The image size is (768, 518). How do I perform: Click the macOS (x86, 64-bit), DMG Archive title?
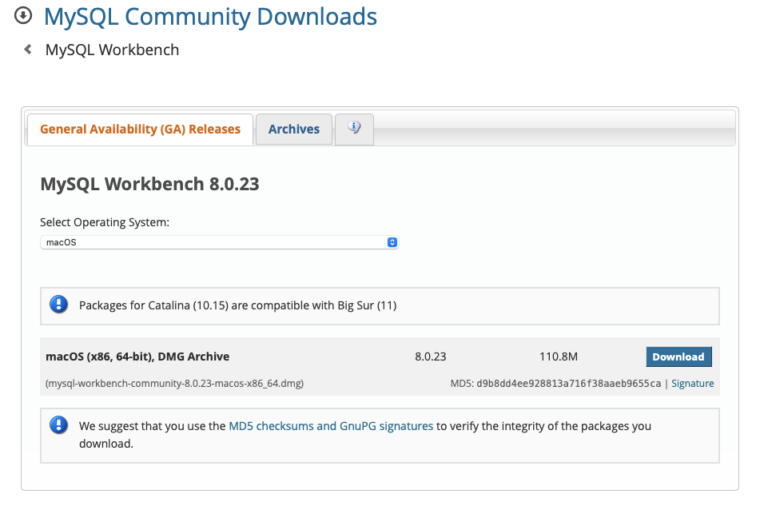[x=138, y=356]
